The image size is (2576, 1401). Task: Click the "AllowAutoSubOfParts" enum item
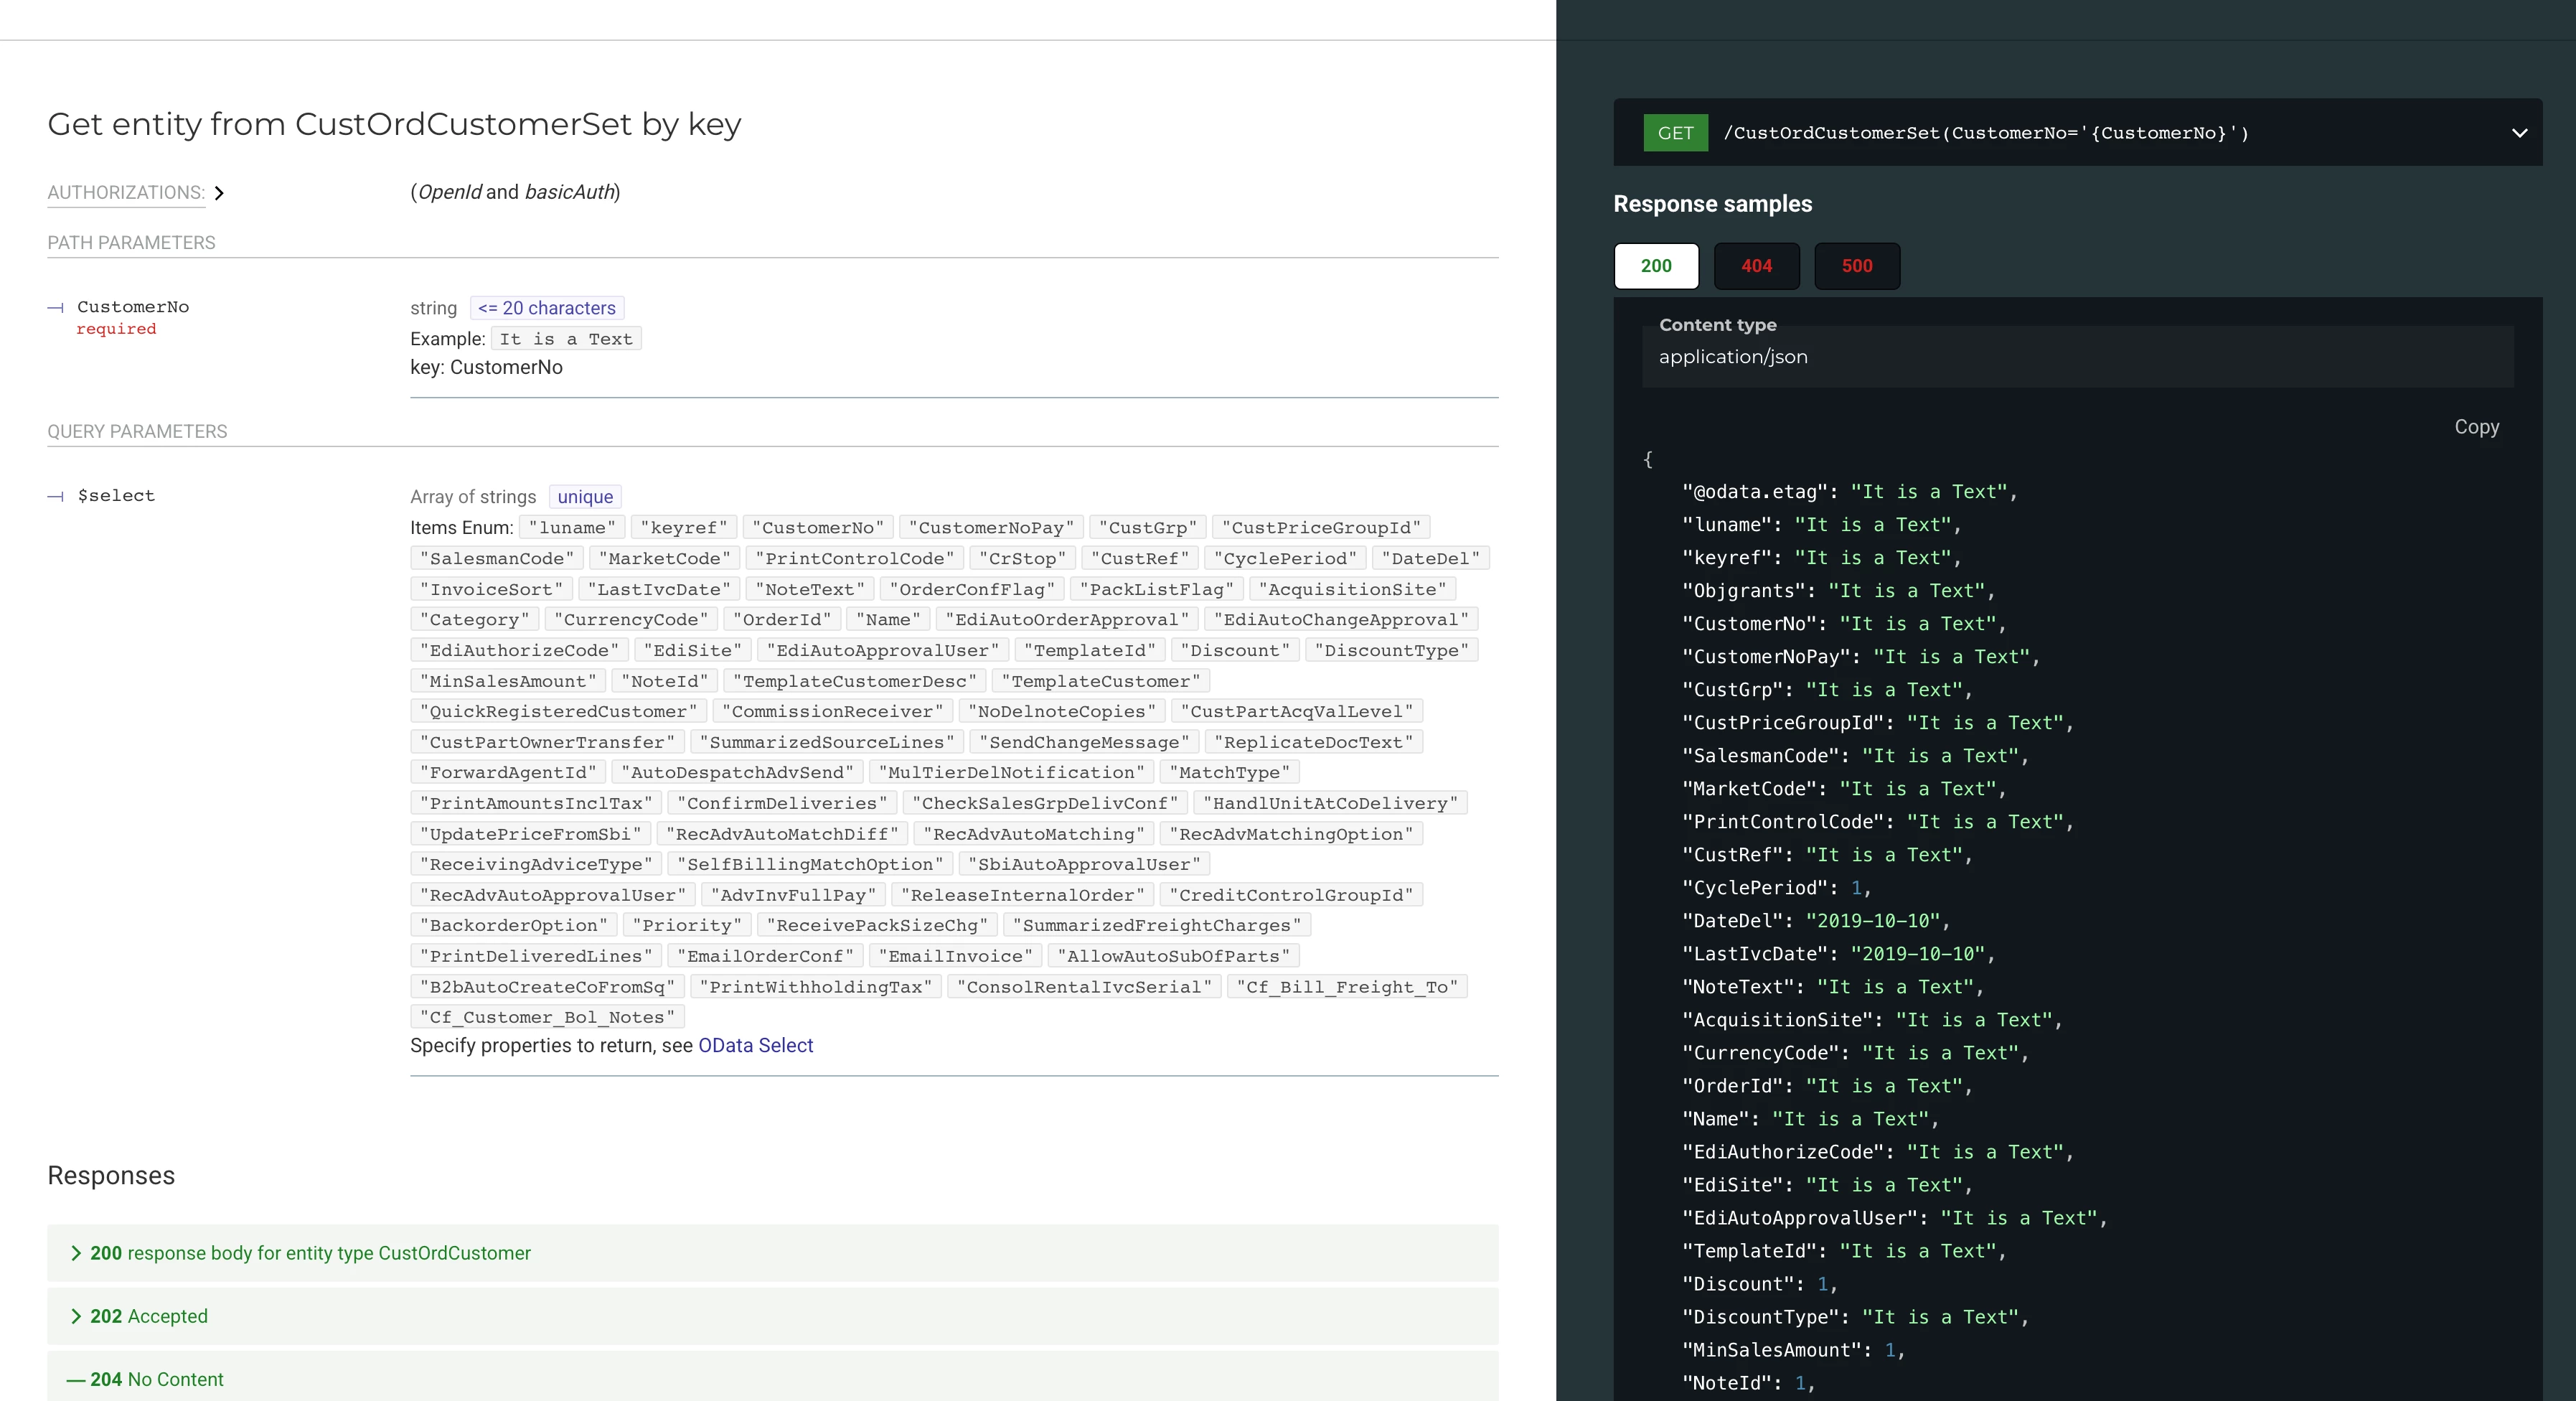[1173, 956]
